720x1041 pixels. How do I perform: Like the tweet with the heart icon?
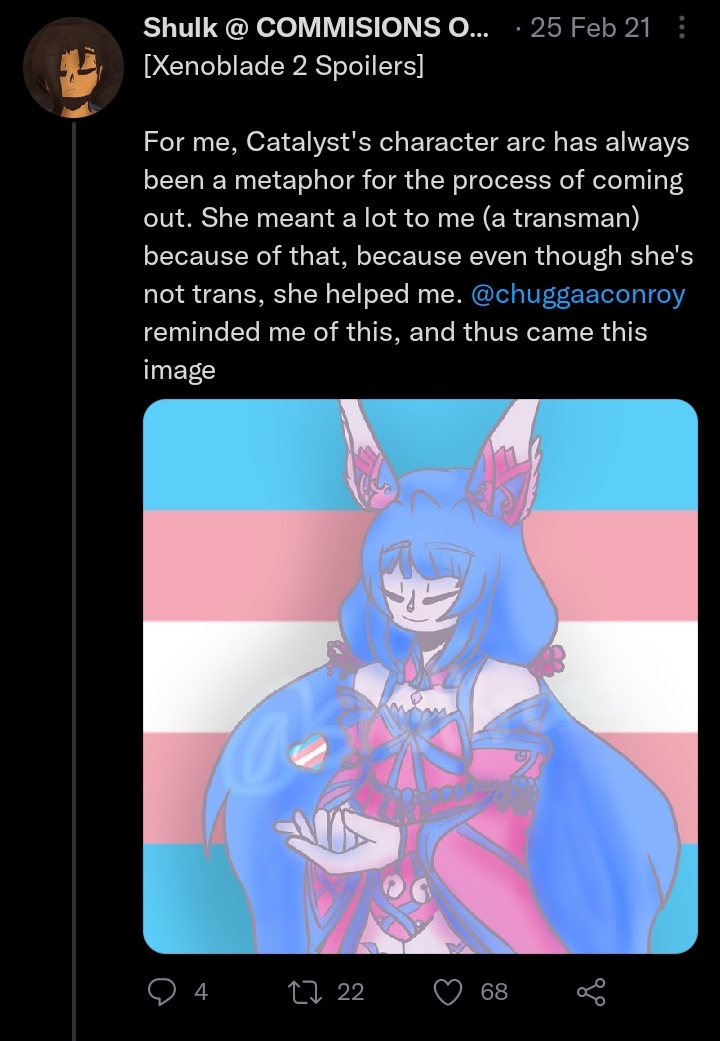pyautogui.click(x=448, y=991)
